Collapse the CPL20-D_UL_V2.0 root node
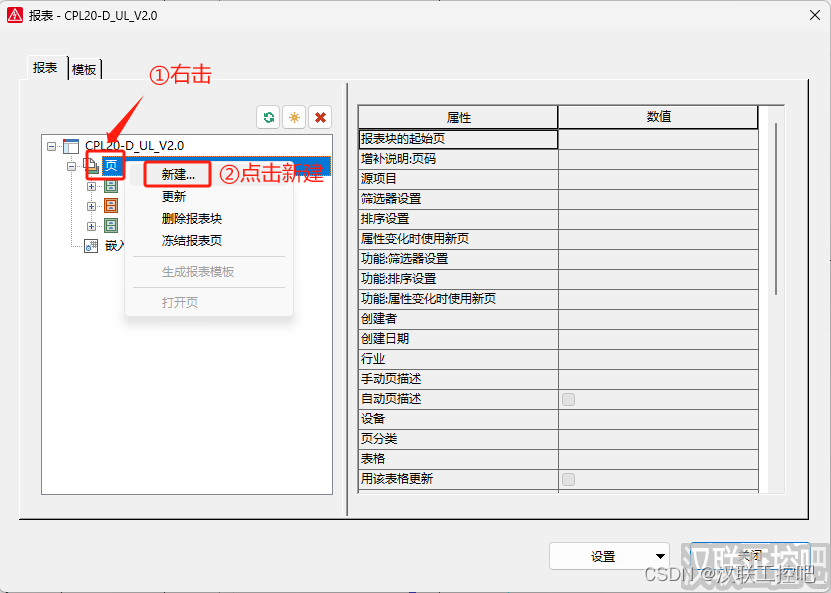The width and height of the screenshot is (831, 593). (x=51, y=146)
